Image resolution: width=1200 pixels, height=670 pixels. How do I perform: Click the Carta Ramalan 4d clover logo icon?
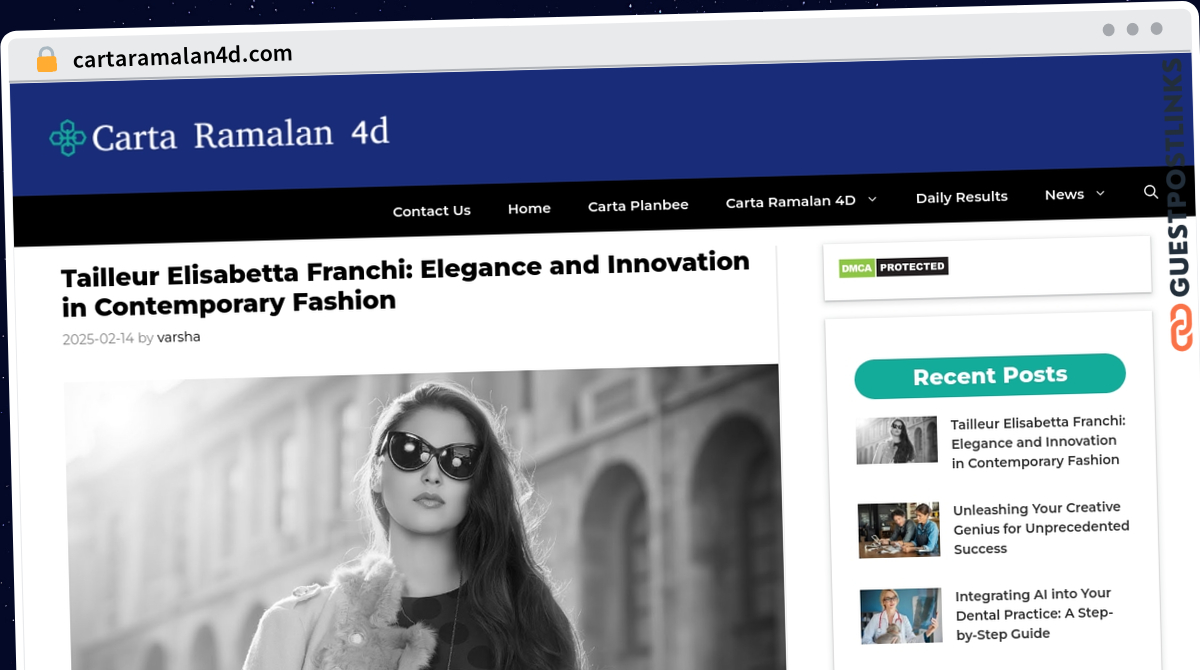coord(68,138)
